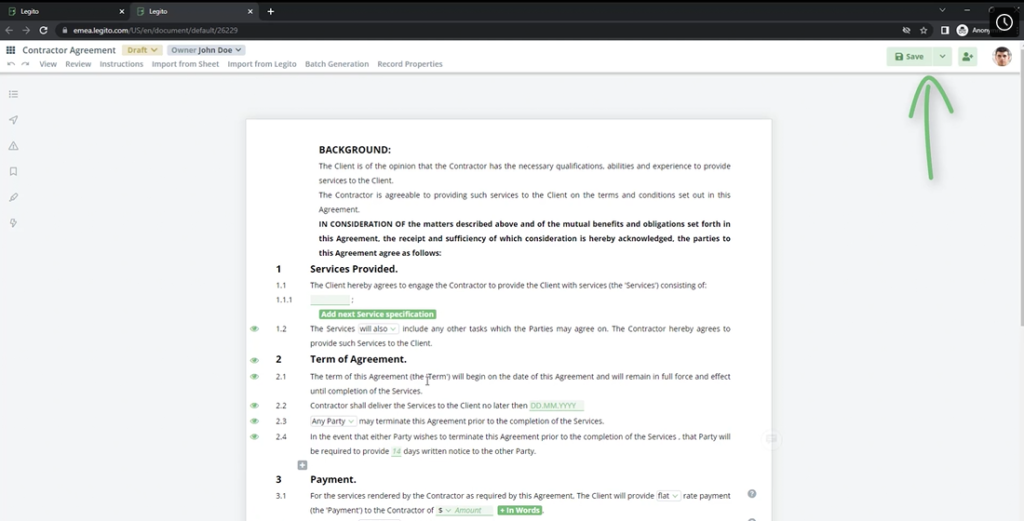Save the document
Screen dimensions: 1024x521
[x=909, y=57]
